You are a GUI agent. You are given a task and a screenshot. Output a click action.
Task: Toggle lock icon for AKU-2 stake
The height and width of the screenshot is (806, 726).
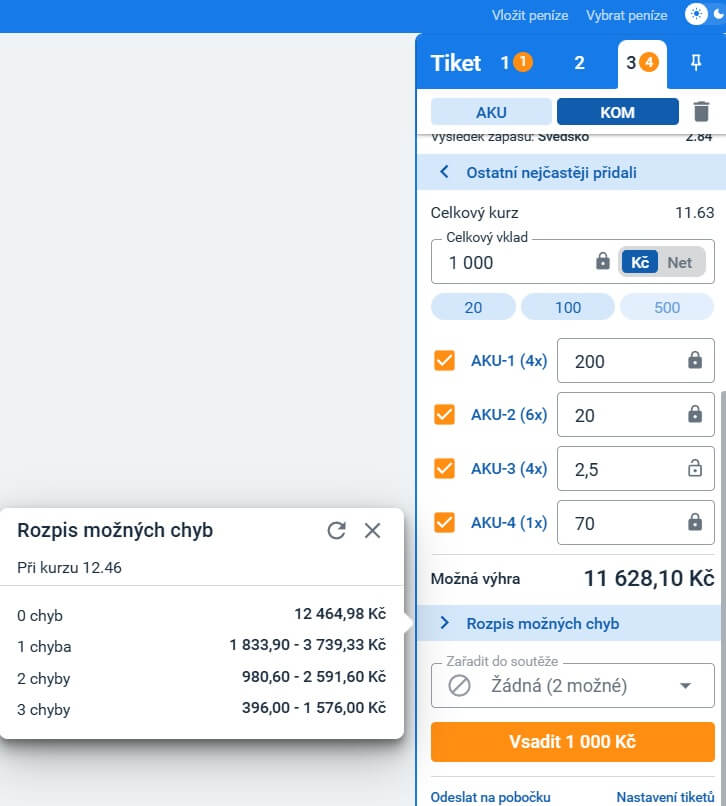click(695, 414)
